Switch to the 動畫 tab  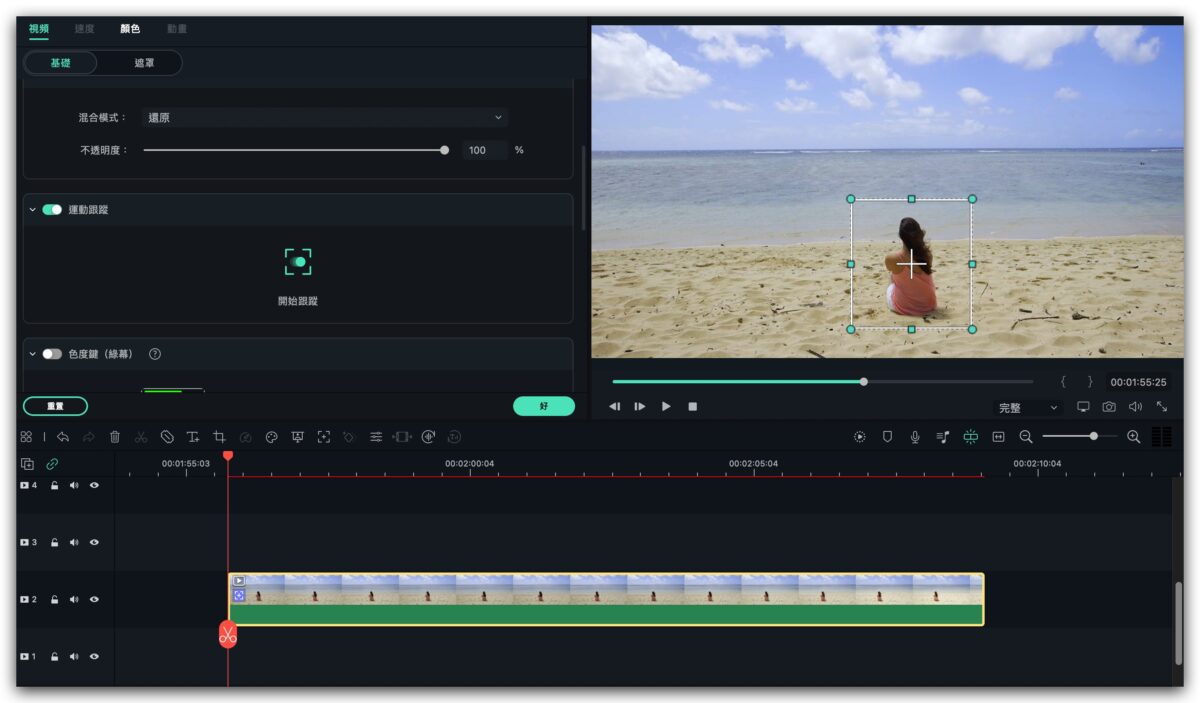[x=177, y=29]
